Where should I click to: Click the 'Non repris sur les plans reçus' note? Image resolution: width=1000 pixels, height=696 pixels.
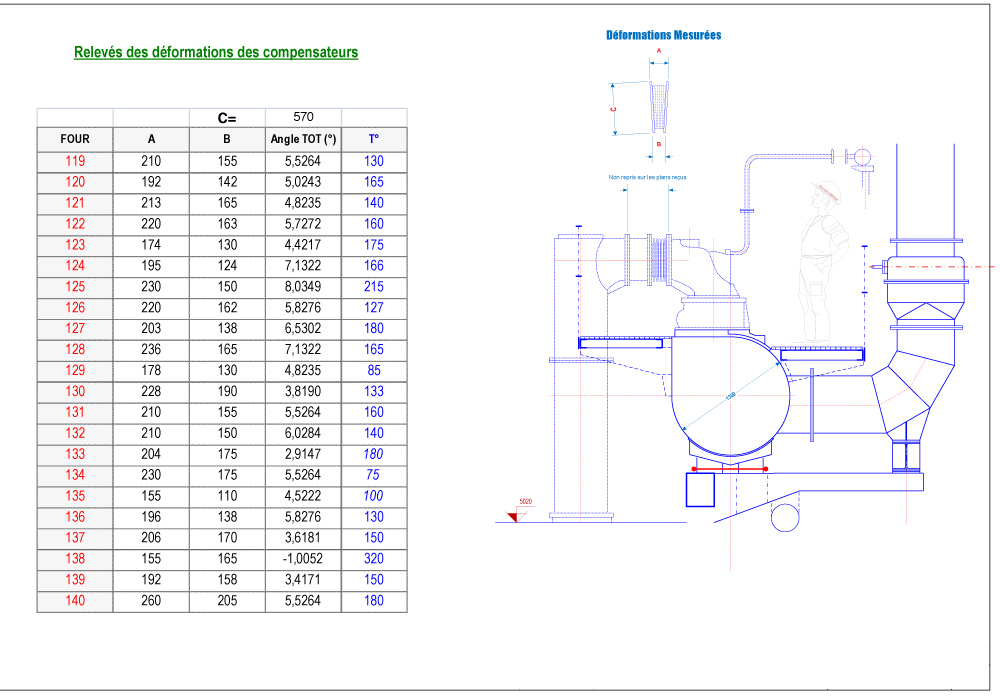click(647, 178)
